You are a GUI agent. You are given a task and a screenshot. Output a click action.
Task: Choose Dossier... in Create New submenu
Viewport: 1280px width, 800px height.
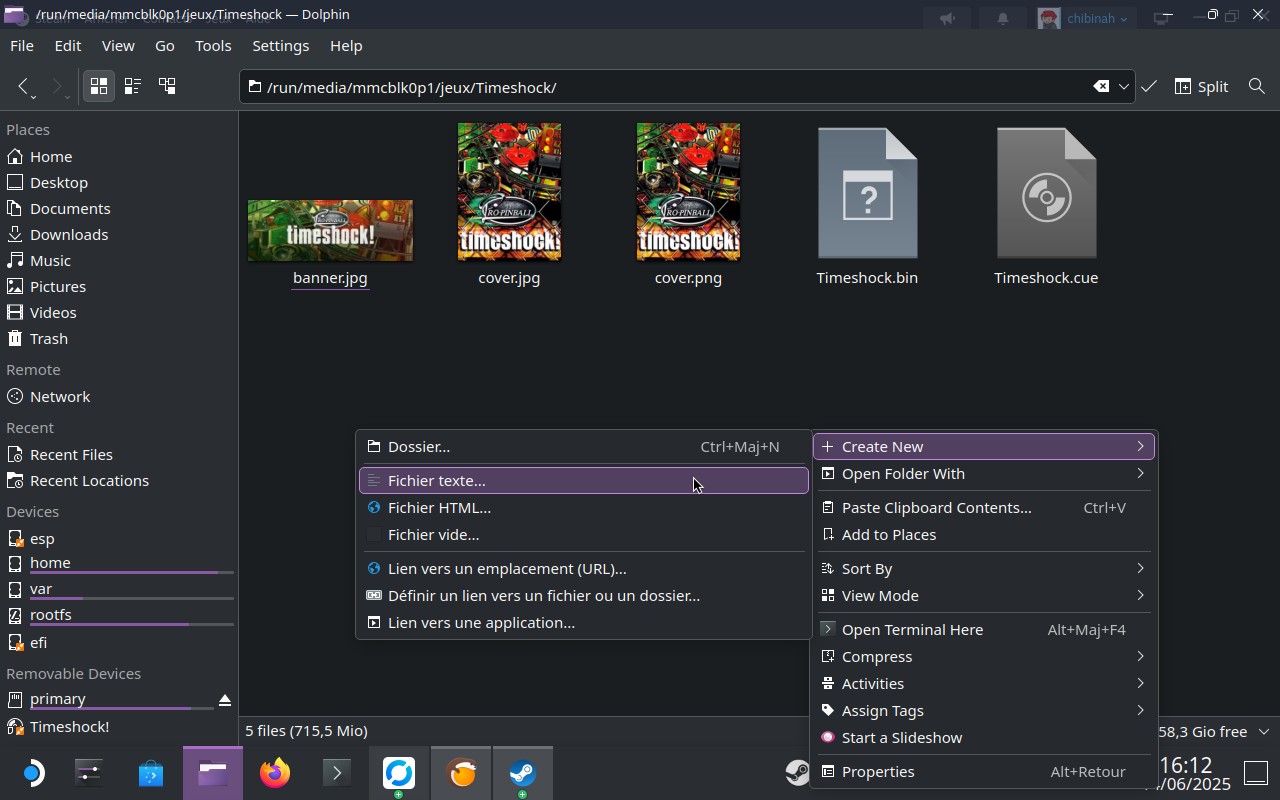pyautogui.click(x=583, y=447)
